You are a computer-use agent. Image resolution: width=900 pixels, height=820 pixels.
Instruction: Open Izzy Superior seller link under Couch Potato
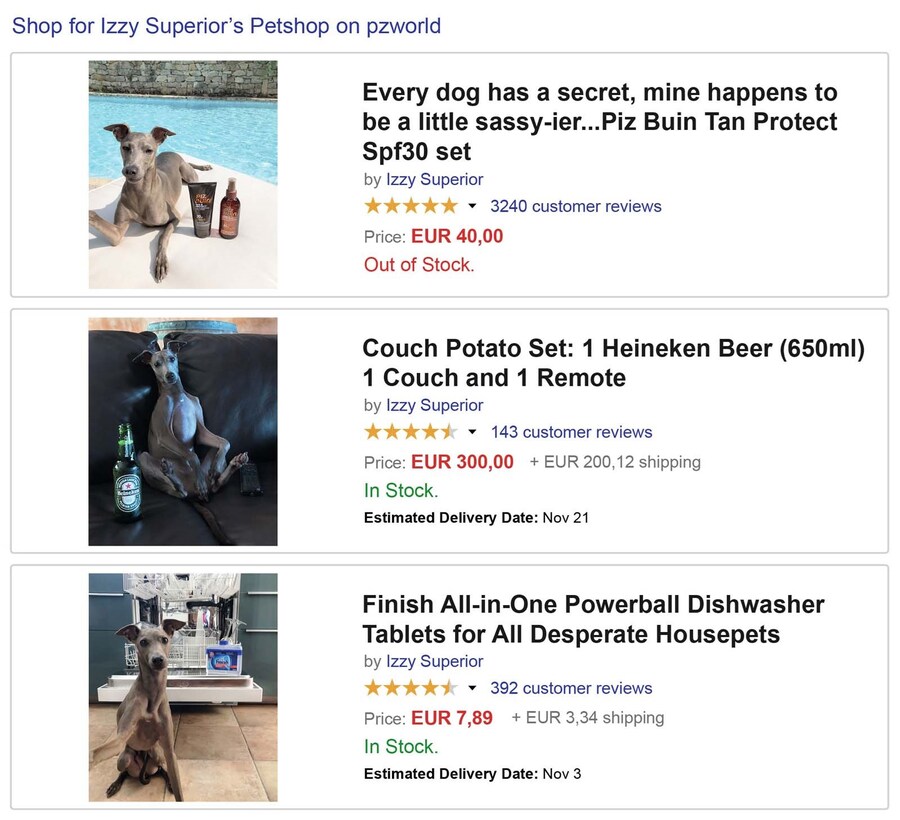click(x=434, y=405)
